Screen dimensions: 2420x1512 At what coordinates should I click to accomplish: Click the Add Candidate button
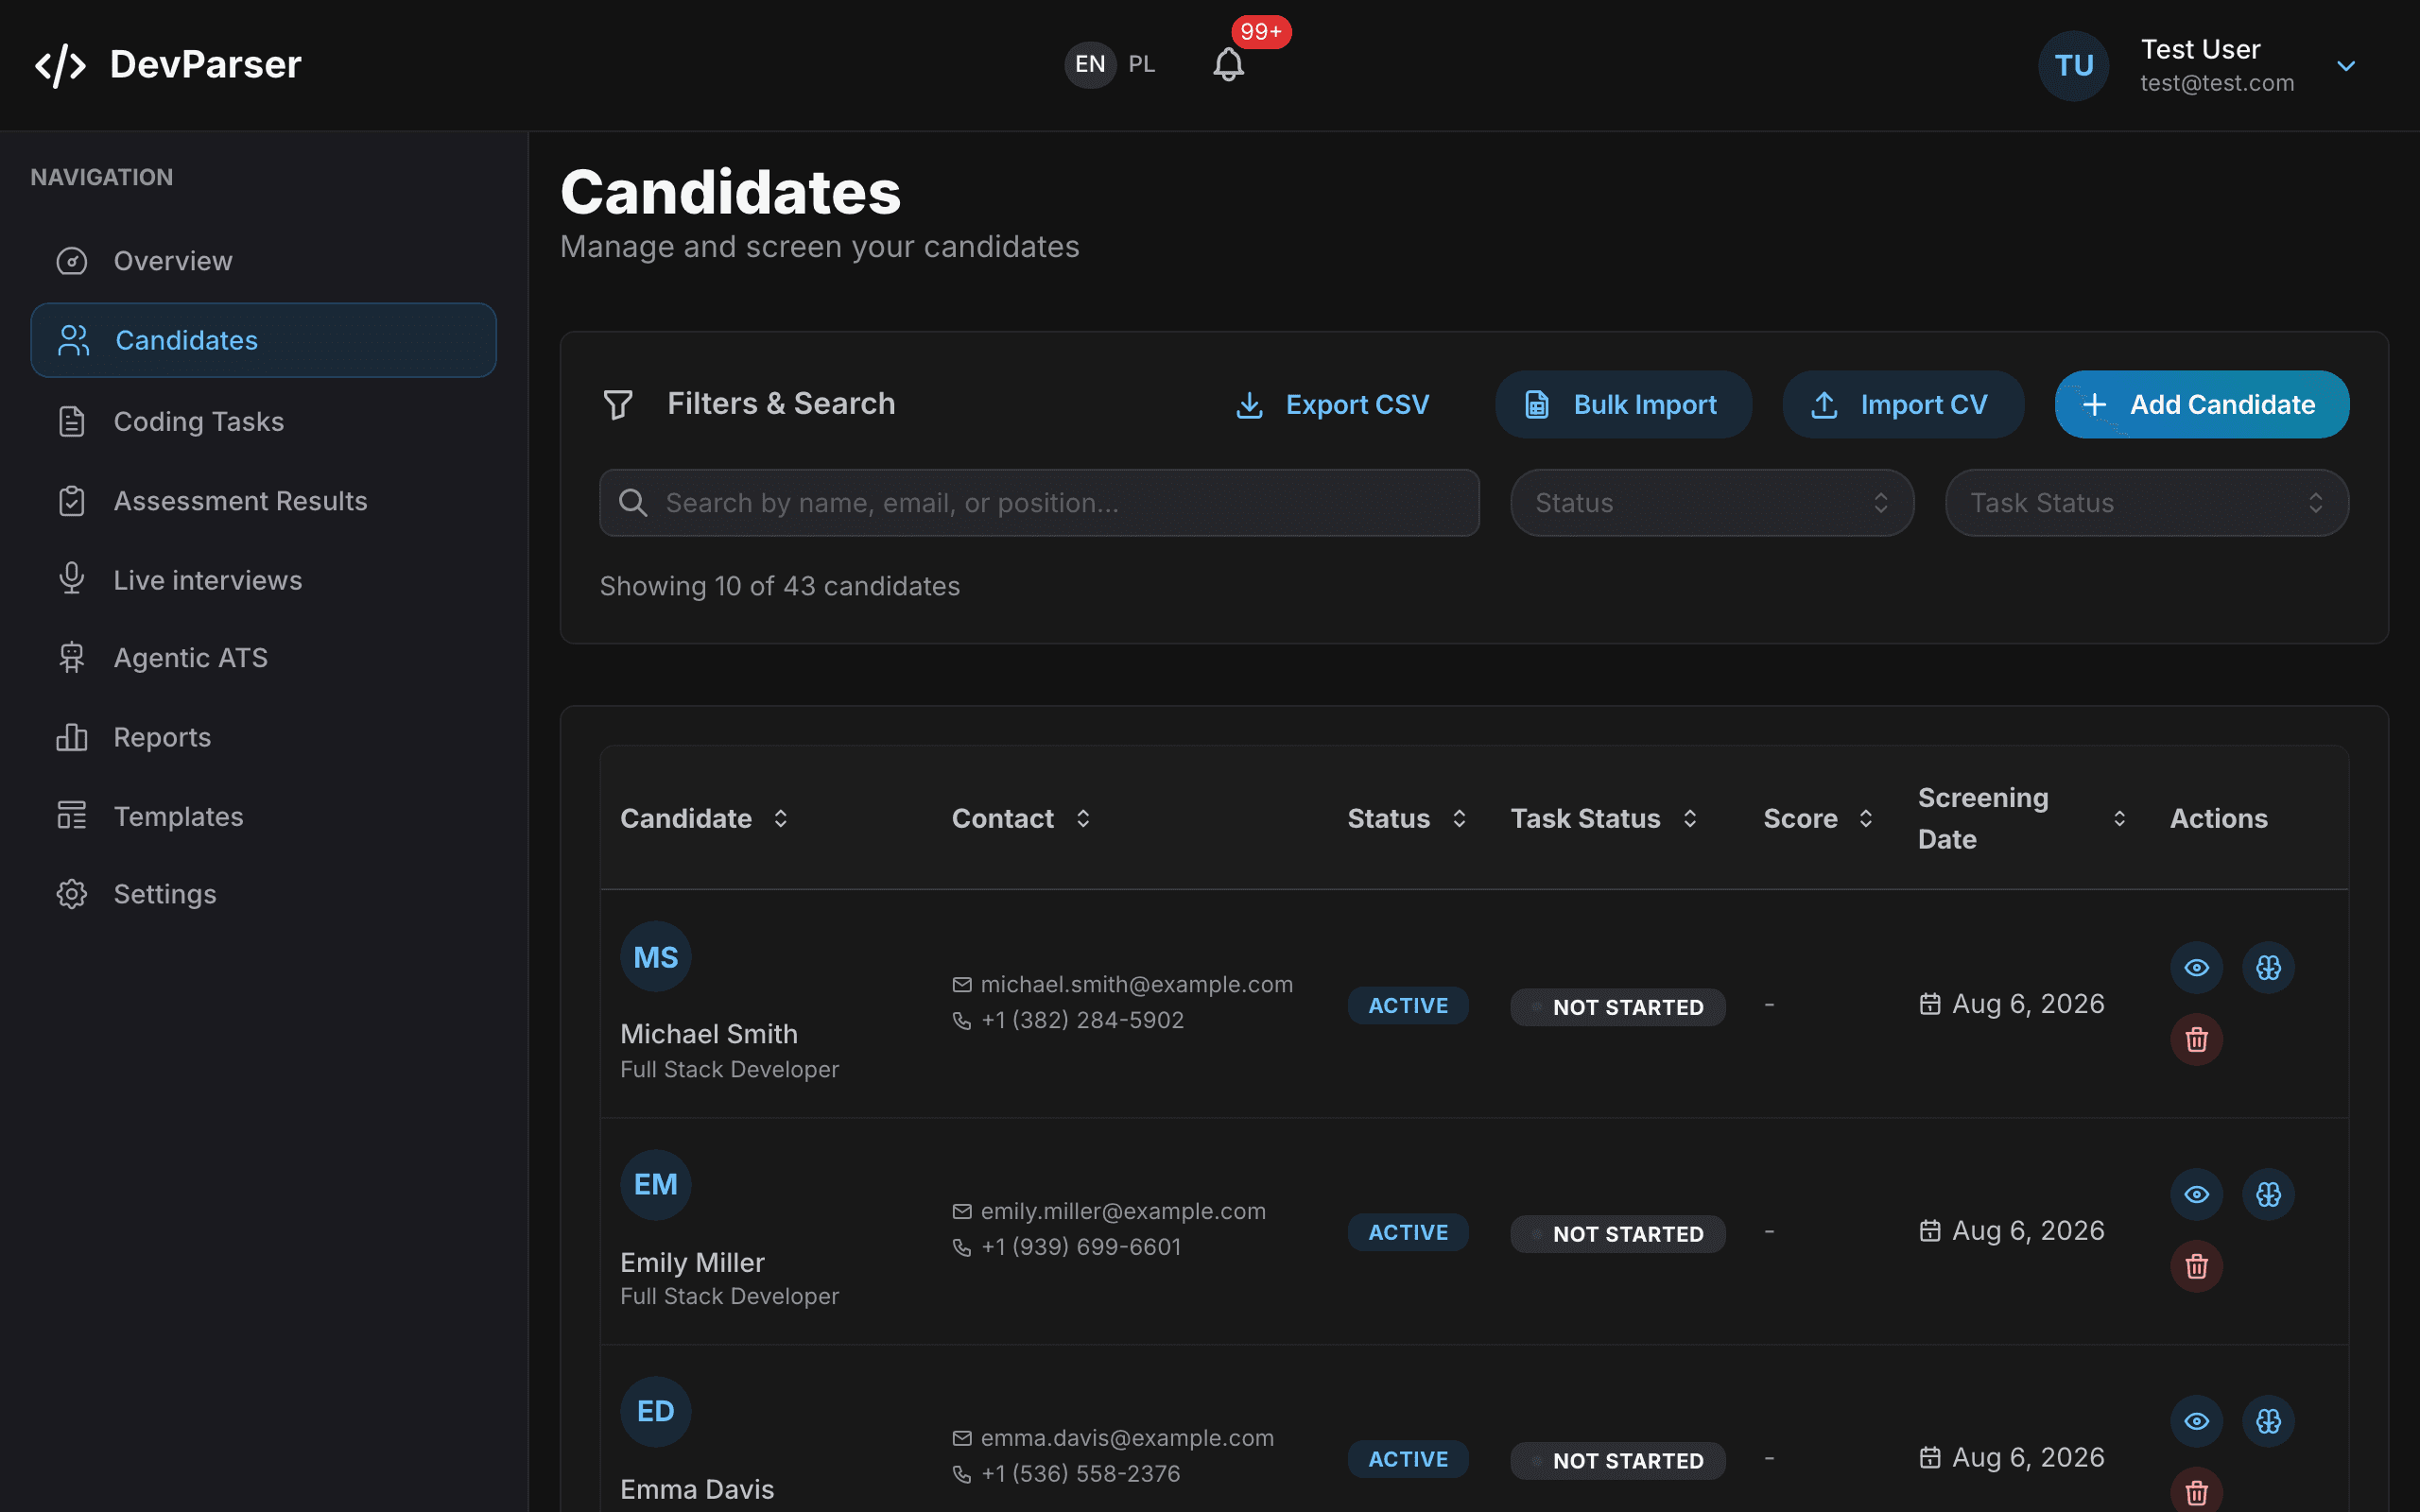click(2202, 404)
